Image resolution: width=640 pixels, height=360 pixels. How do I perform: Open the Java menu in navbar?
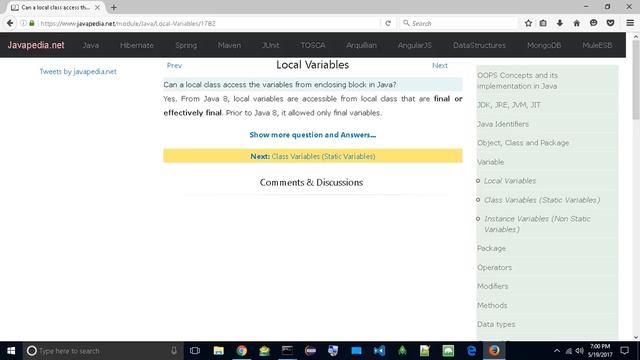tap(91, 45)
